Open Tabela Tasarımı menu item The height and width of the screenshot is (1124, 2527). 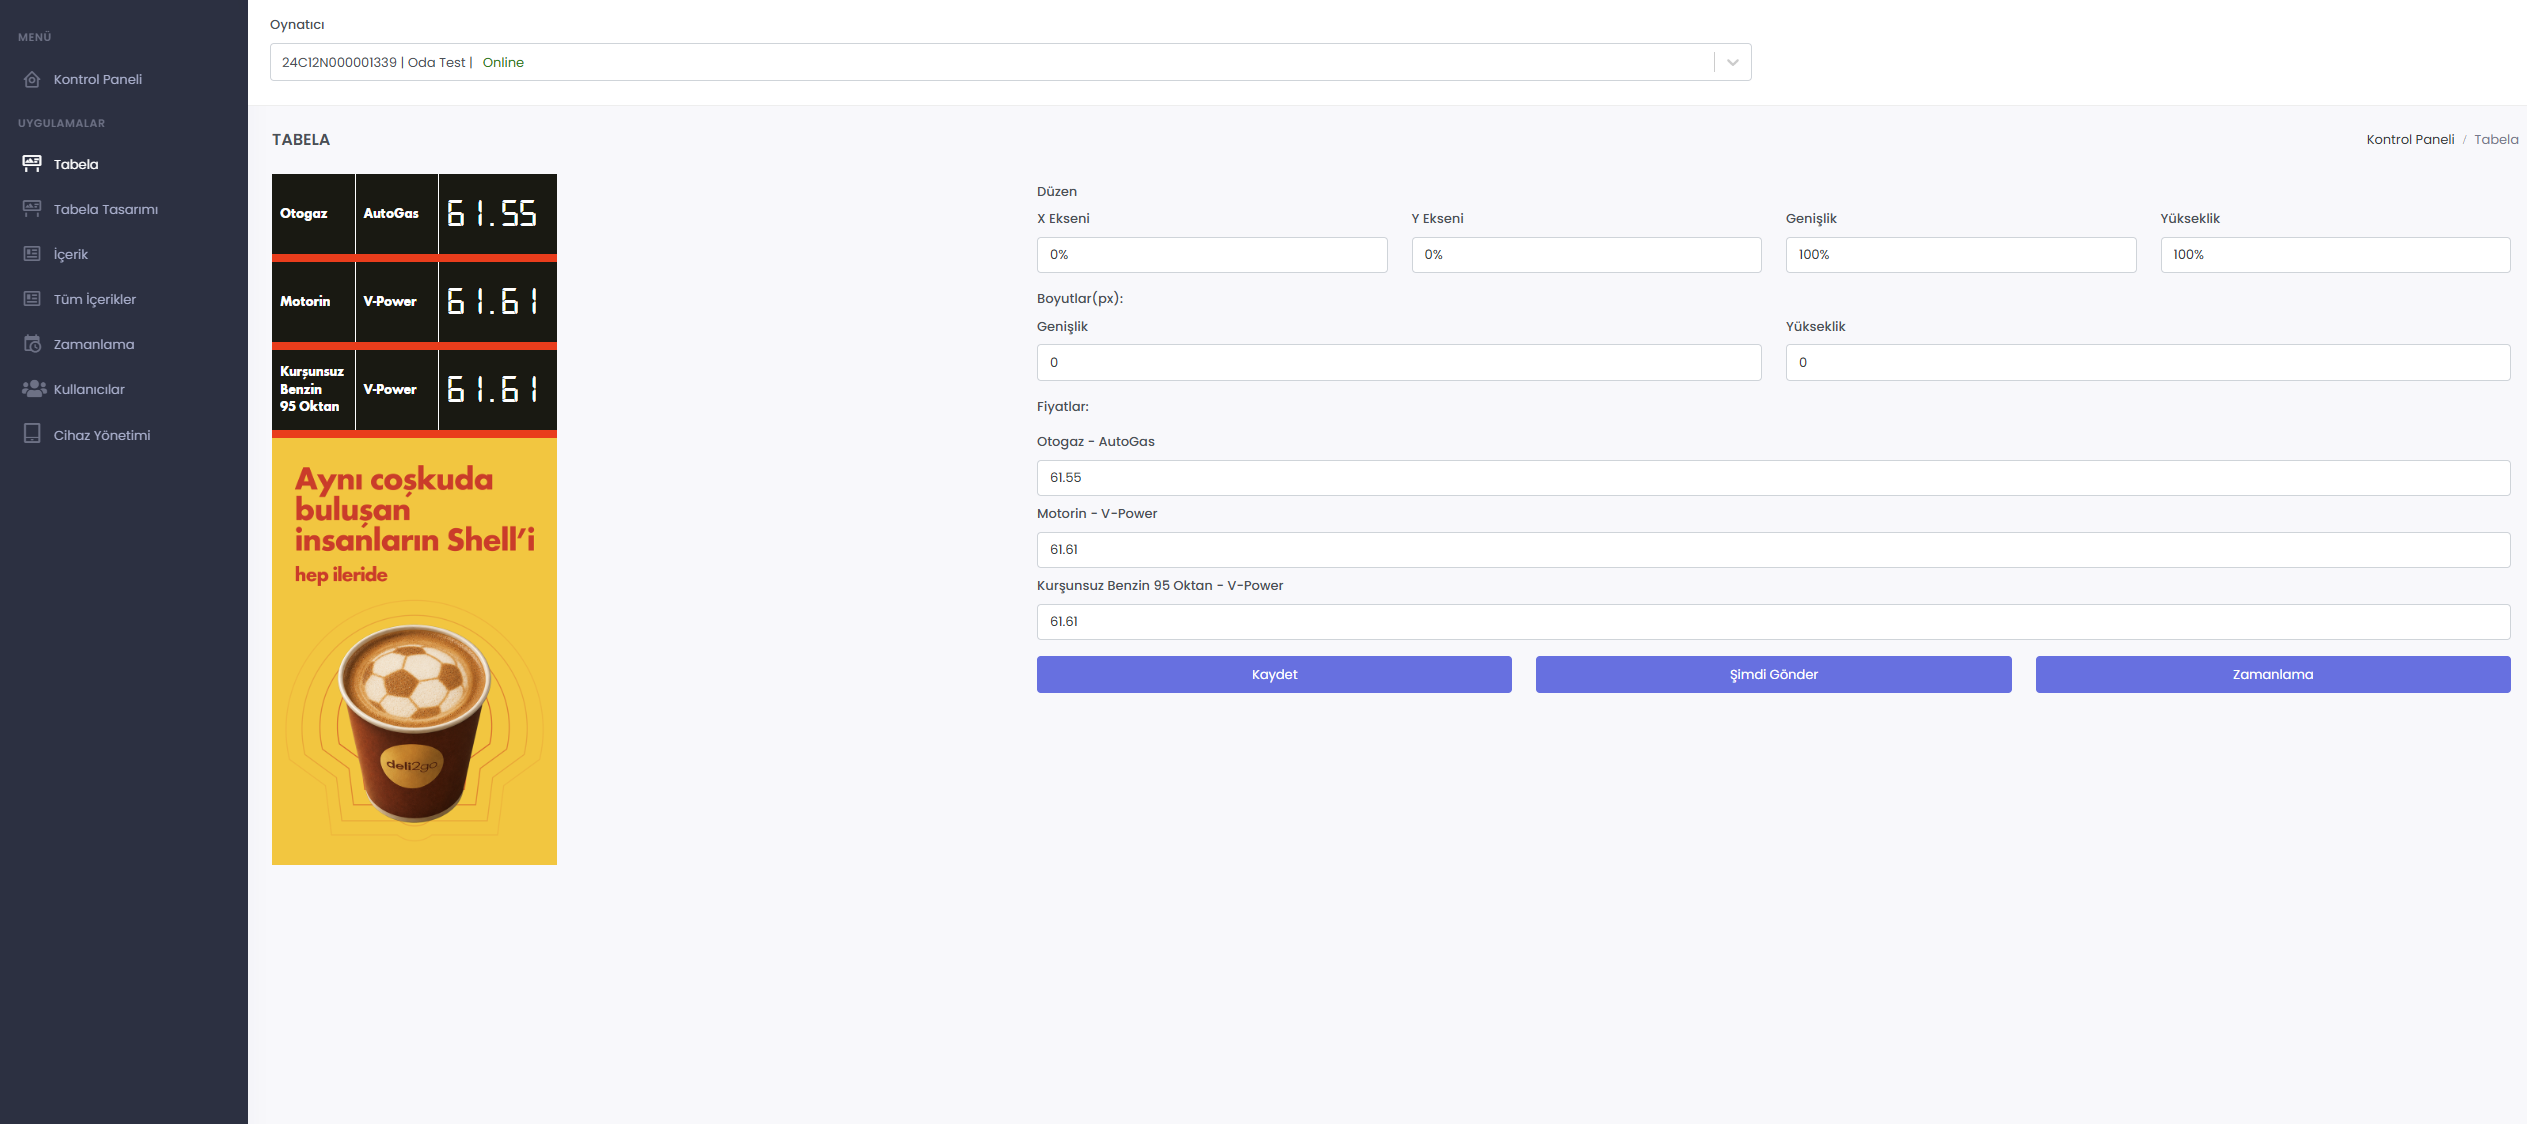pos(106,209)
